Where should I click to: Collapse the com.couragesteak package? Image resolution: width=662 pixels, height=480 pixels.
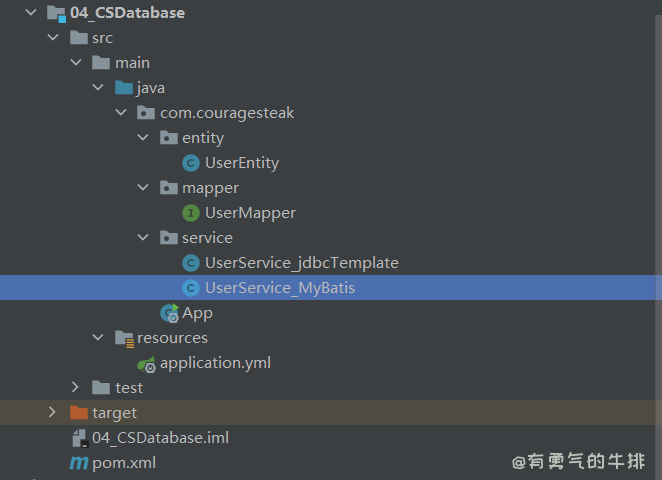pyautogui.click(x=121, y=113)
